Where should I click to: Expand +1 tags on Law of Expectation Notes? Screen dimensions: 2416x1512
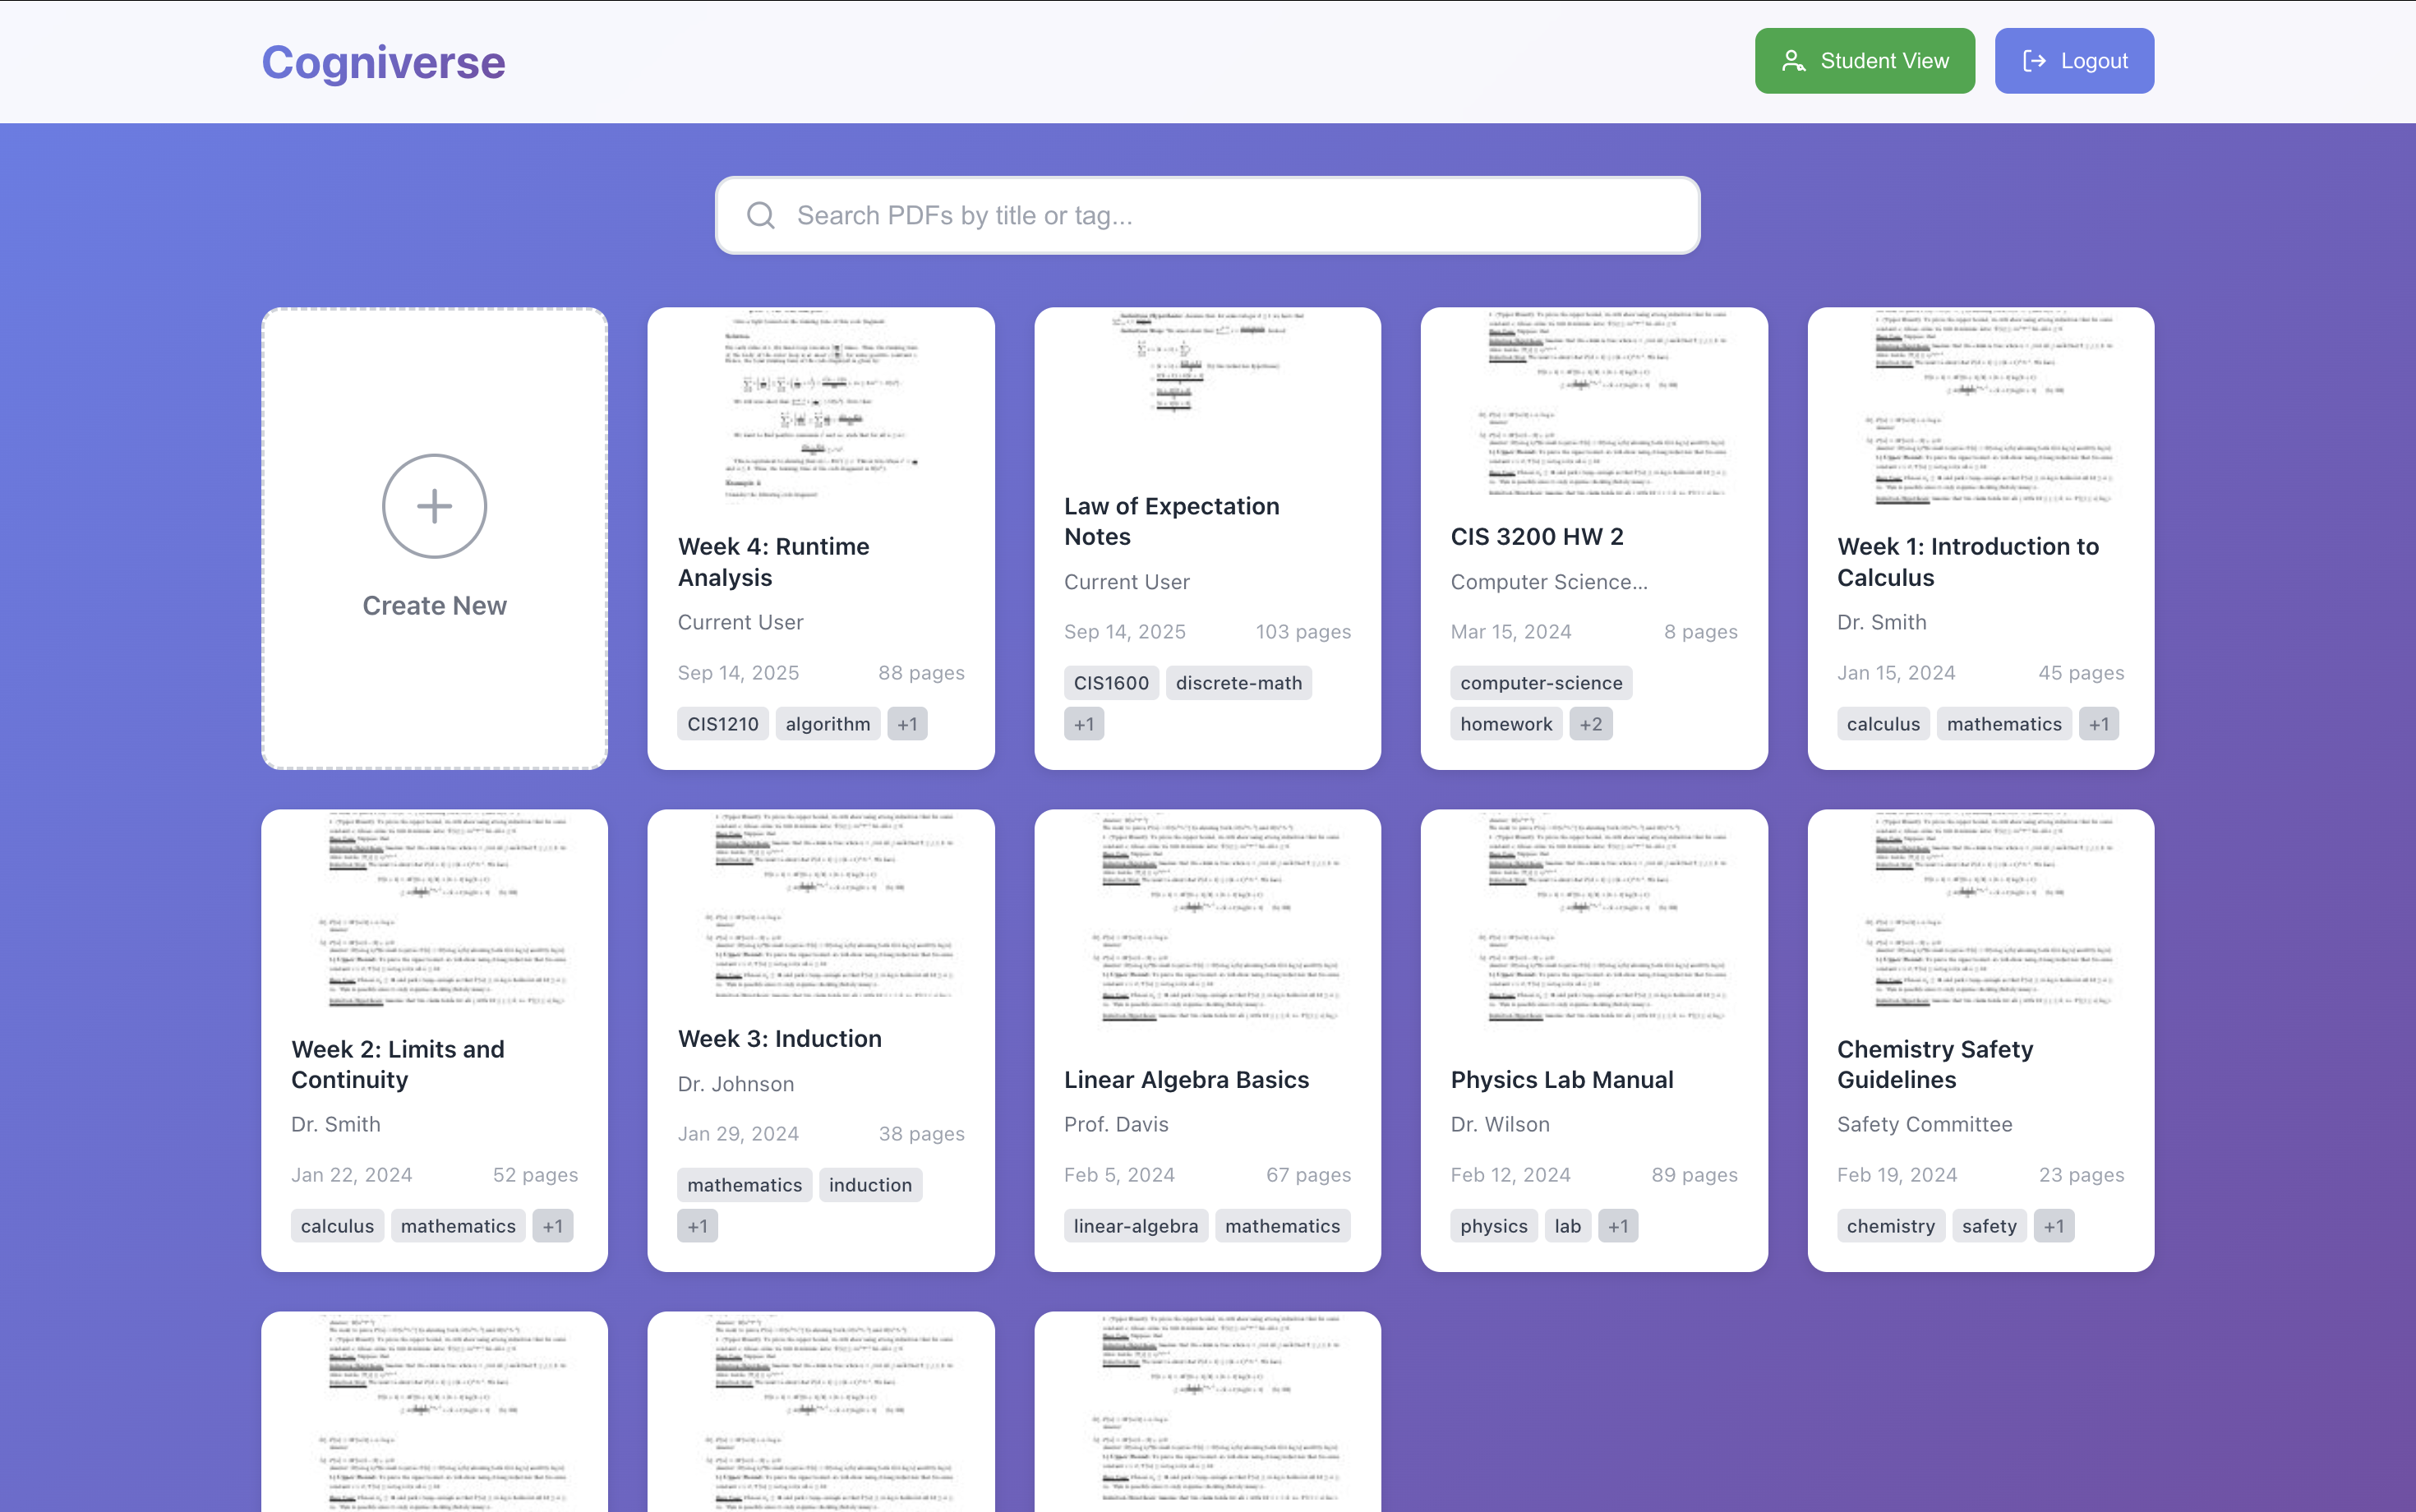pyautogui.click(x=1083, y=724)
